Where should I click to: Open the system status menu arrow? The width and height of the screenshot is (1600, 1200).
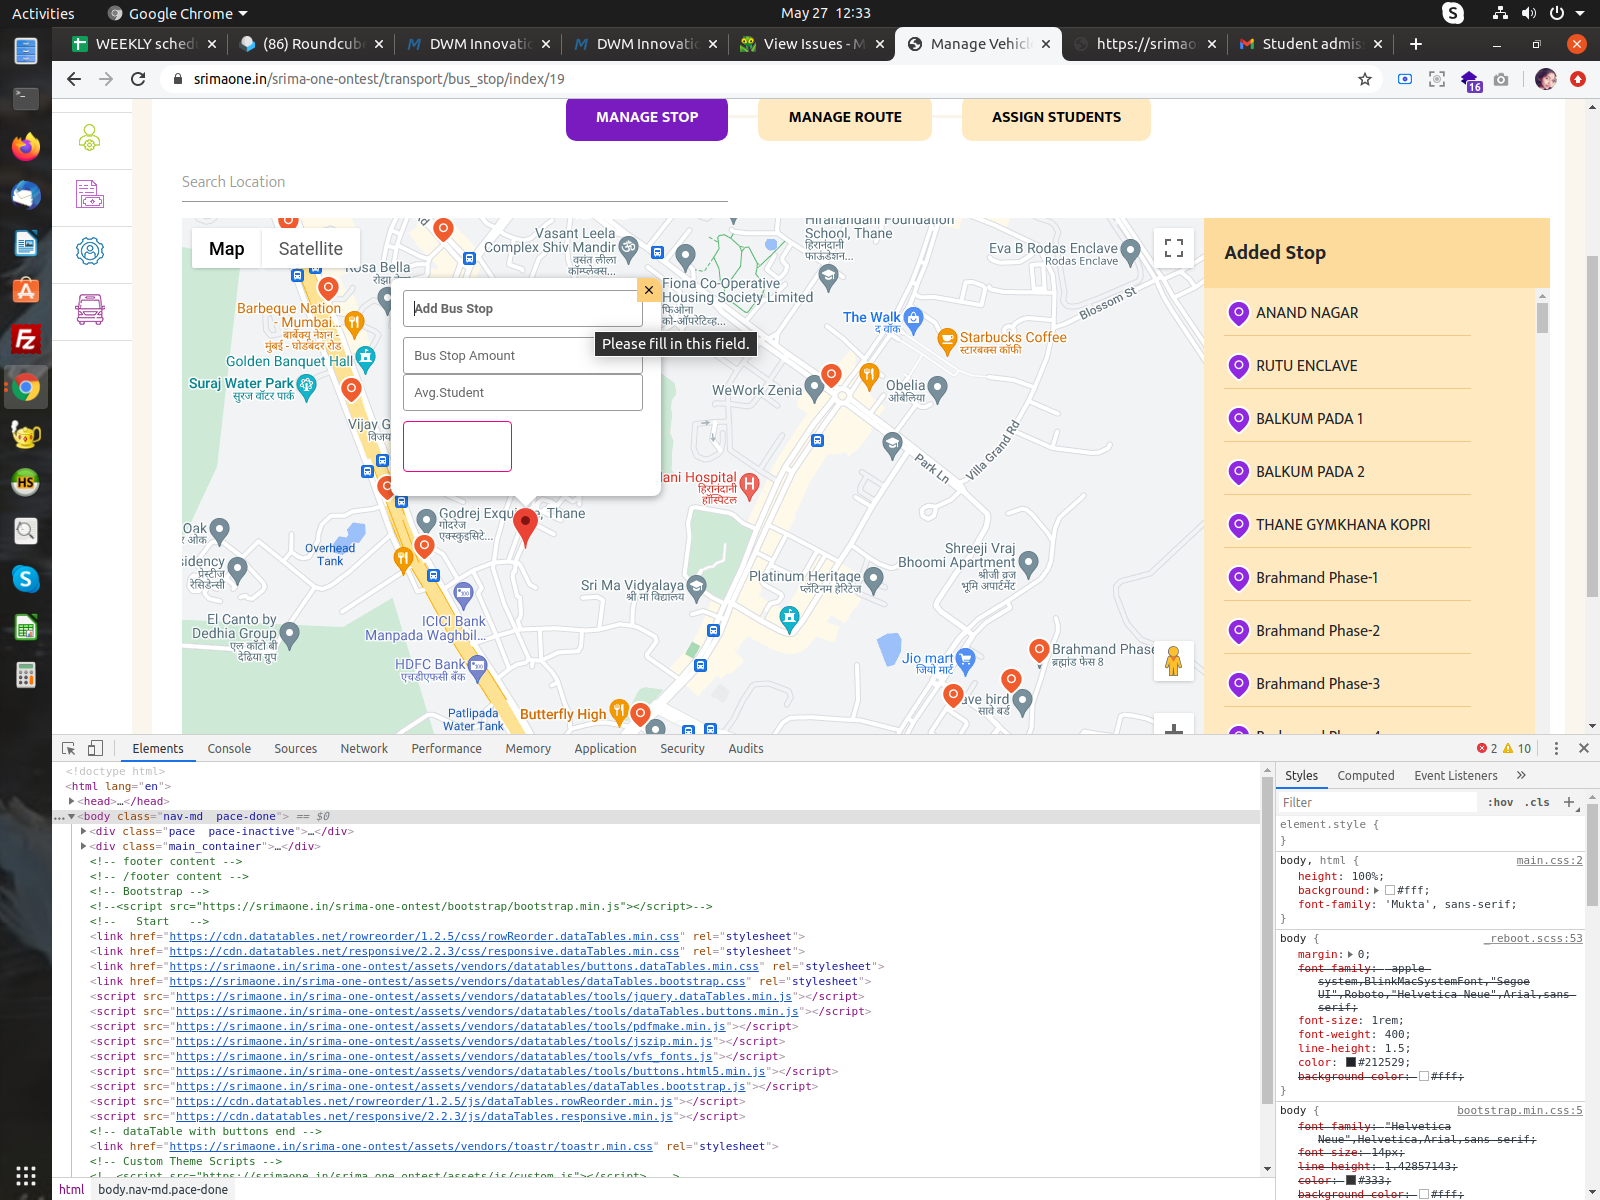(x=1580, y=14)
